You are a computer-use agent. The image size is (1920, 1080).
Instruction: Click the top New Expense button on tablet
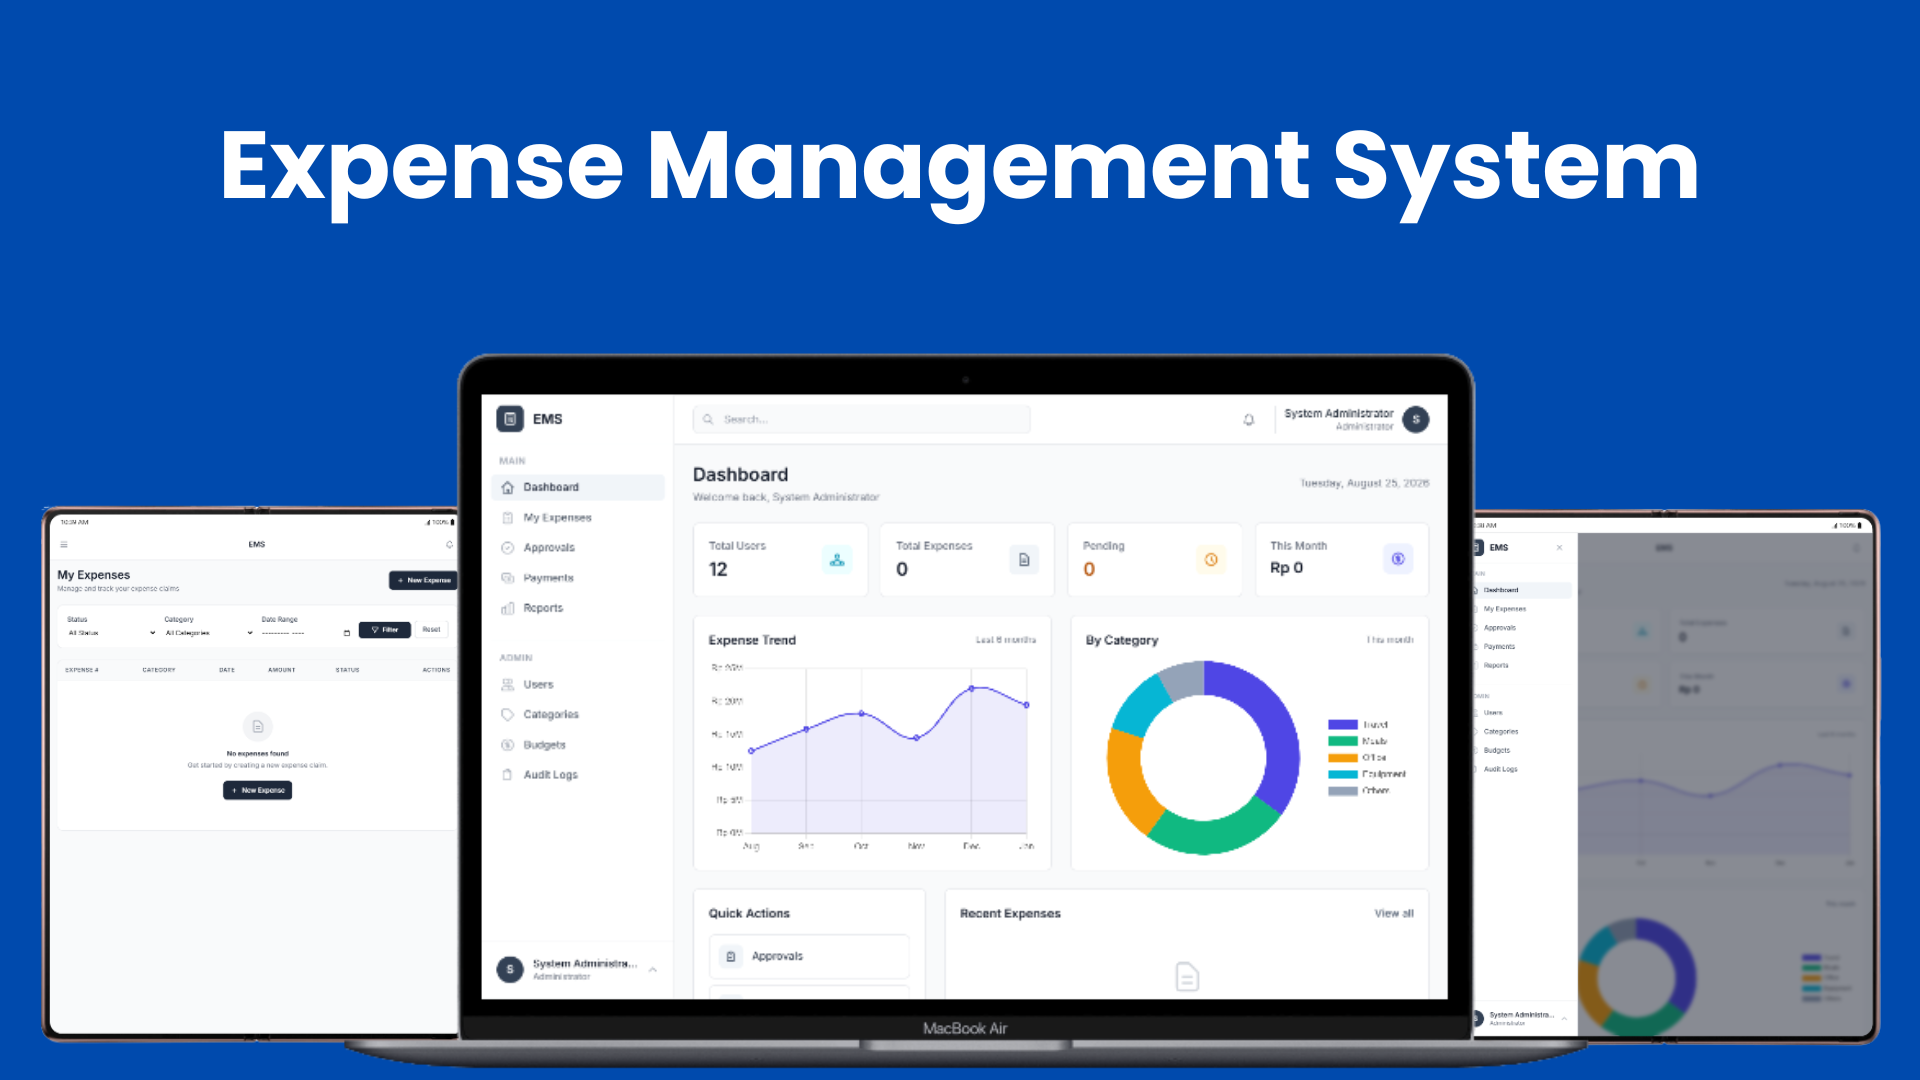coord(423,580)
